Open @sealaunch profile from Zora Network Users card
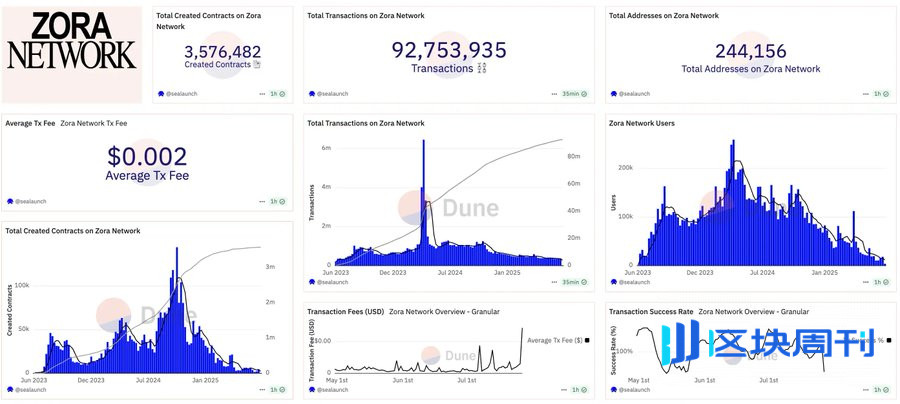The height and width of the screenshot is (404, 900). pyautogui.click(x=630, y=282)
